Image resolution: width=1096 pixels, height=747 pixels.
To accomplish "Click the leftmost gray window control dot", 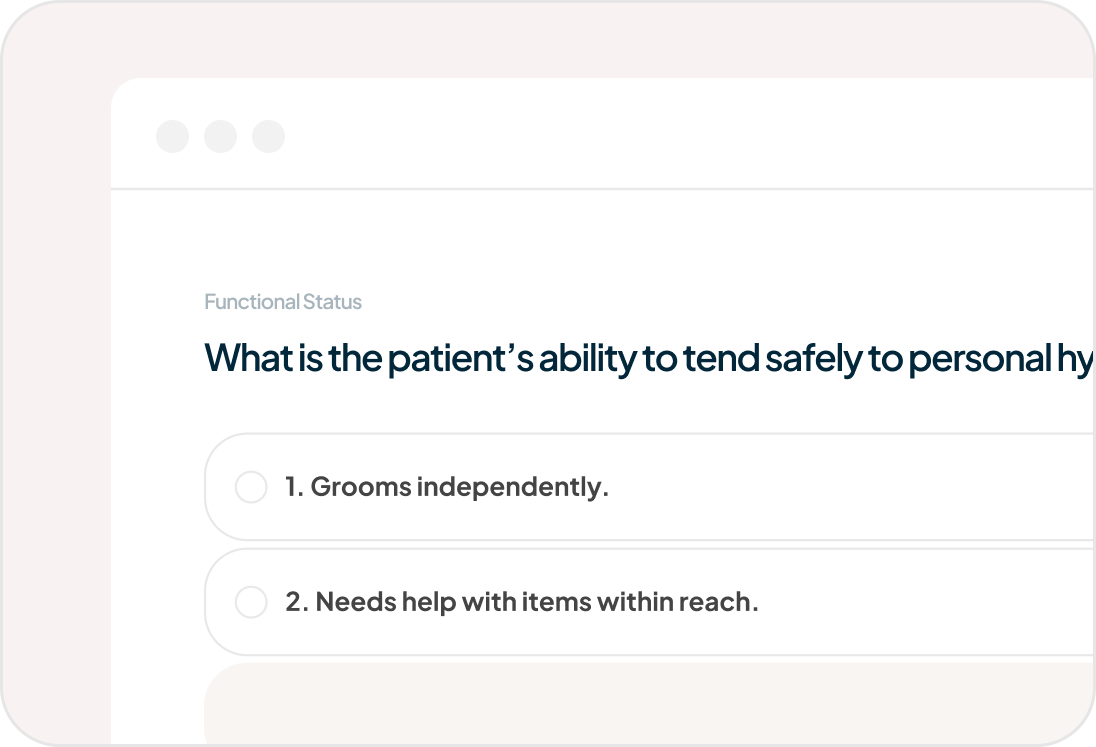I will tap(173, 136).
